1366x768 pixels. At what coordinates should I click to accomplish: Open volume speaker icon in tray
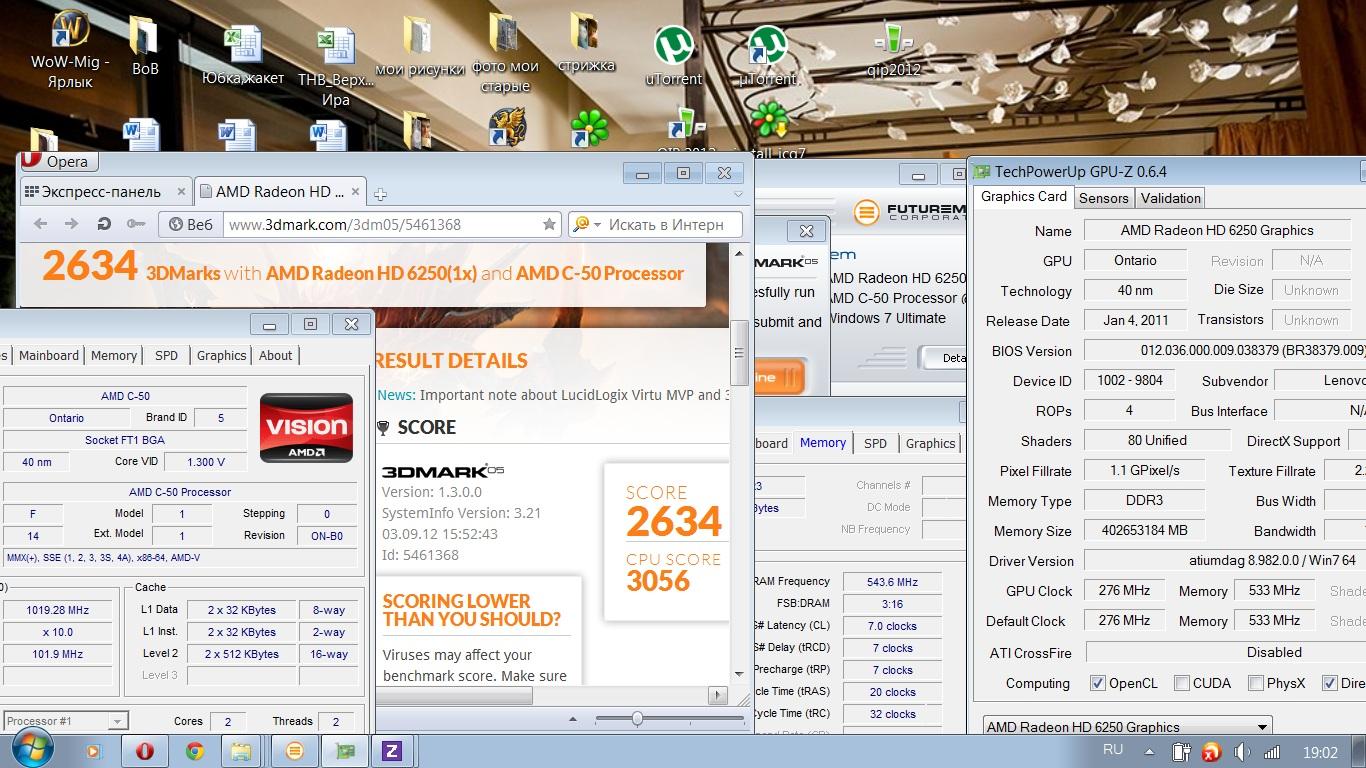tap(1242, 752)
